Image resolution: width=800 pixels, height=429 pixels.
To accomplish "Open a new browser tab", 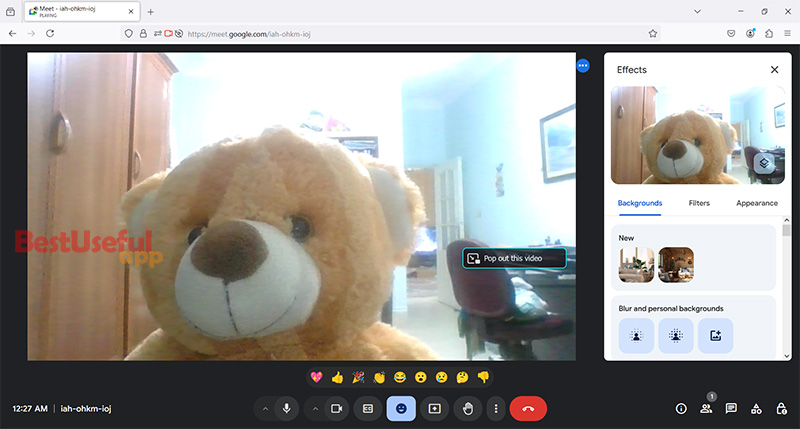I will click(151, 12).
